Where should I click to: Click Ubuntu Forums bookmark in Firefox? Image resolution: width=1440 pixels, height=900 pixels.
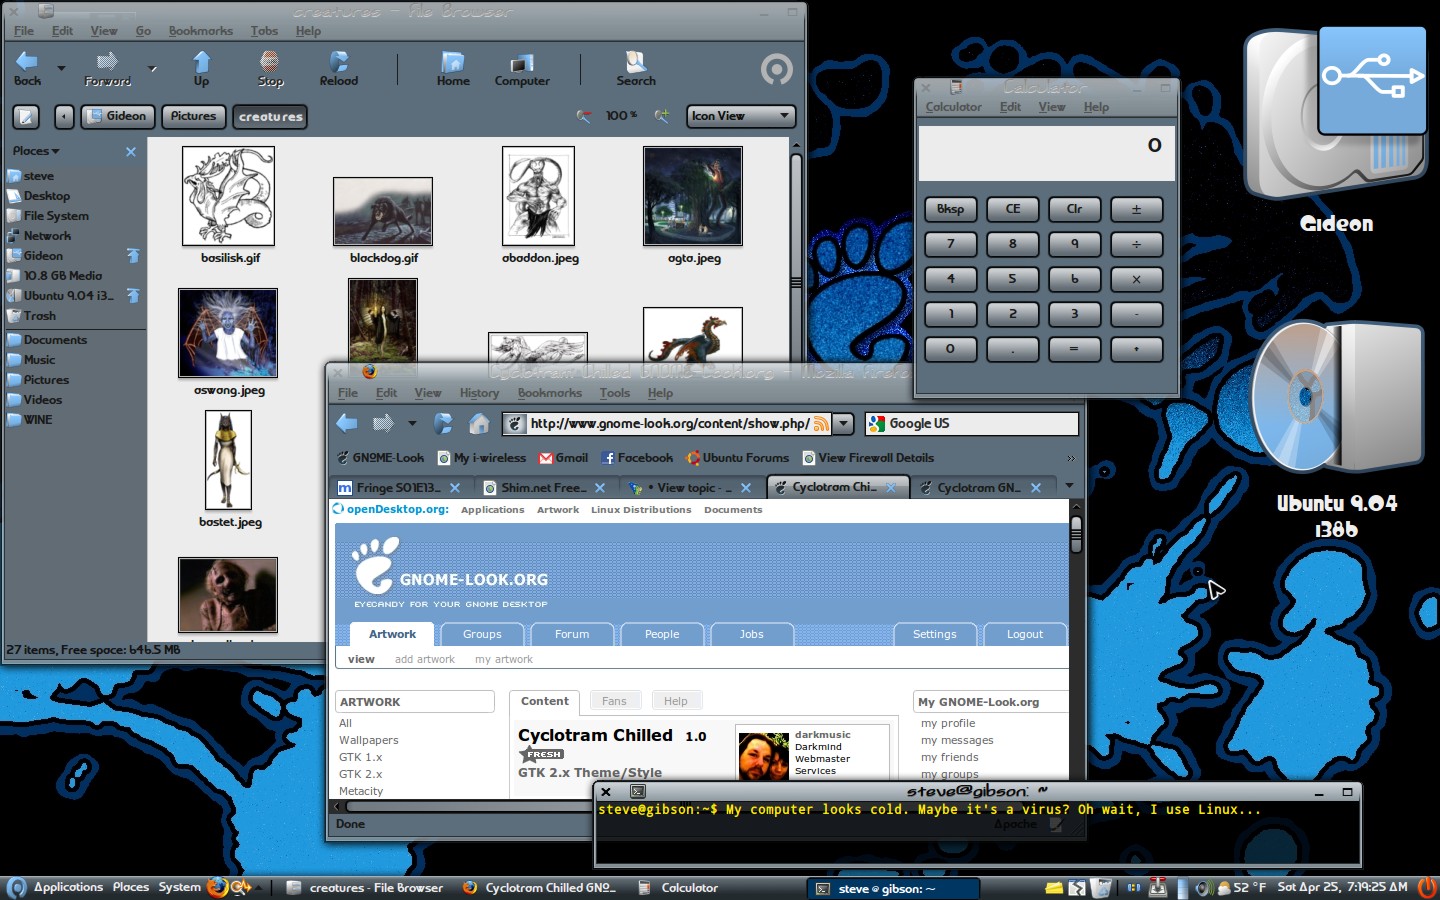[737, 458]
